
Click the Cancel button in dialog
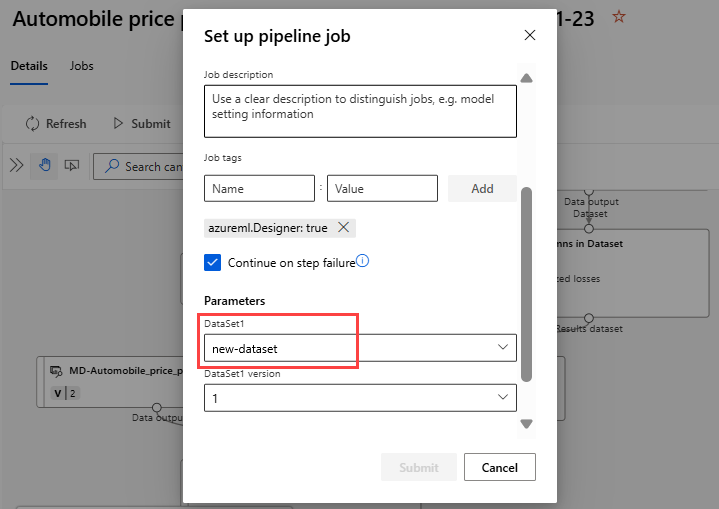[499, 467]
